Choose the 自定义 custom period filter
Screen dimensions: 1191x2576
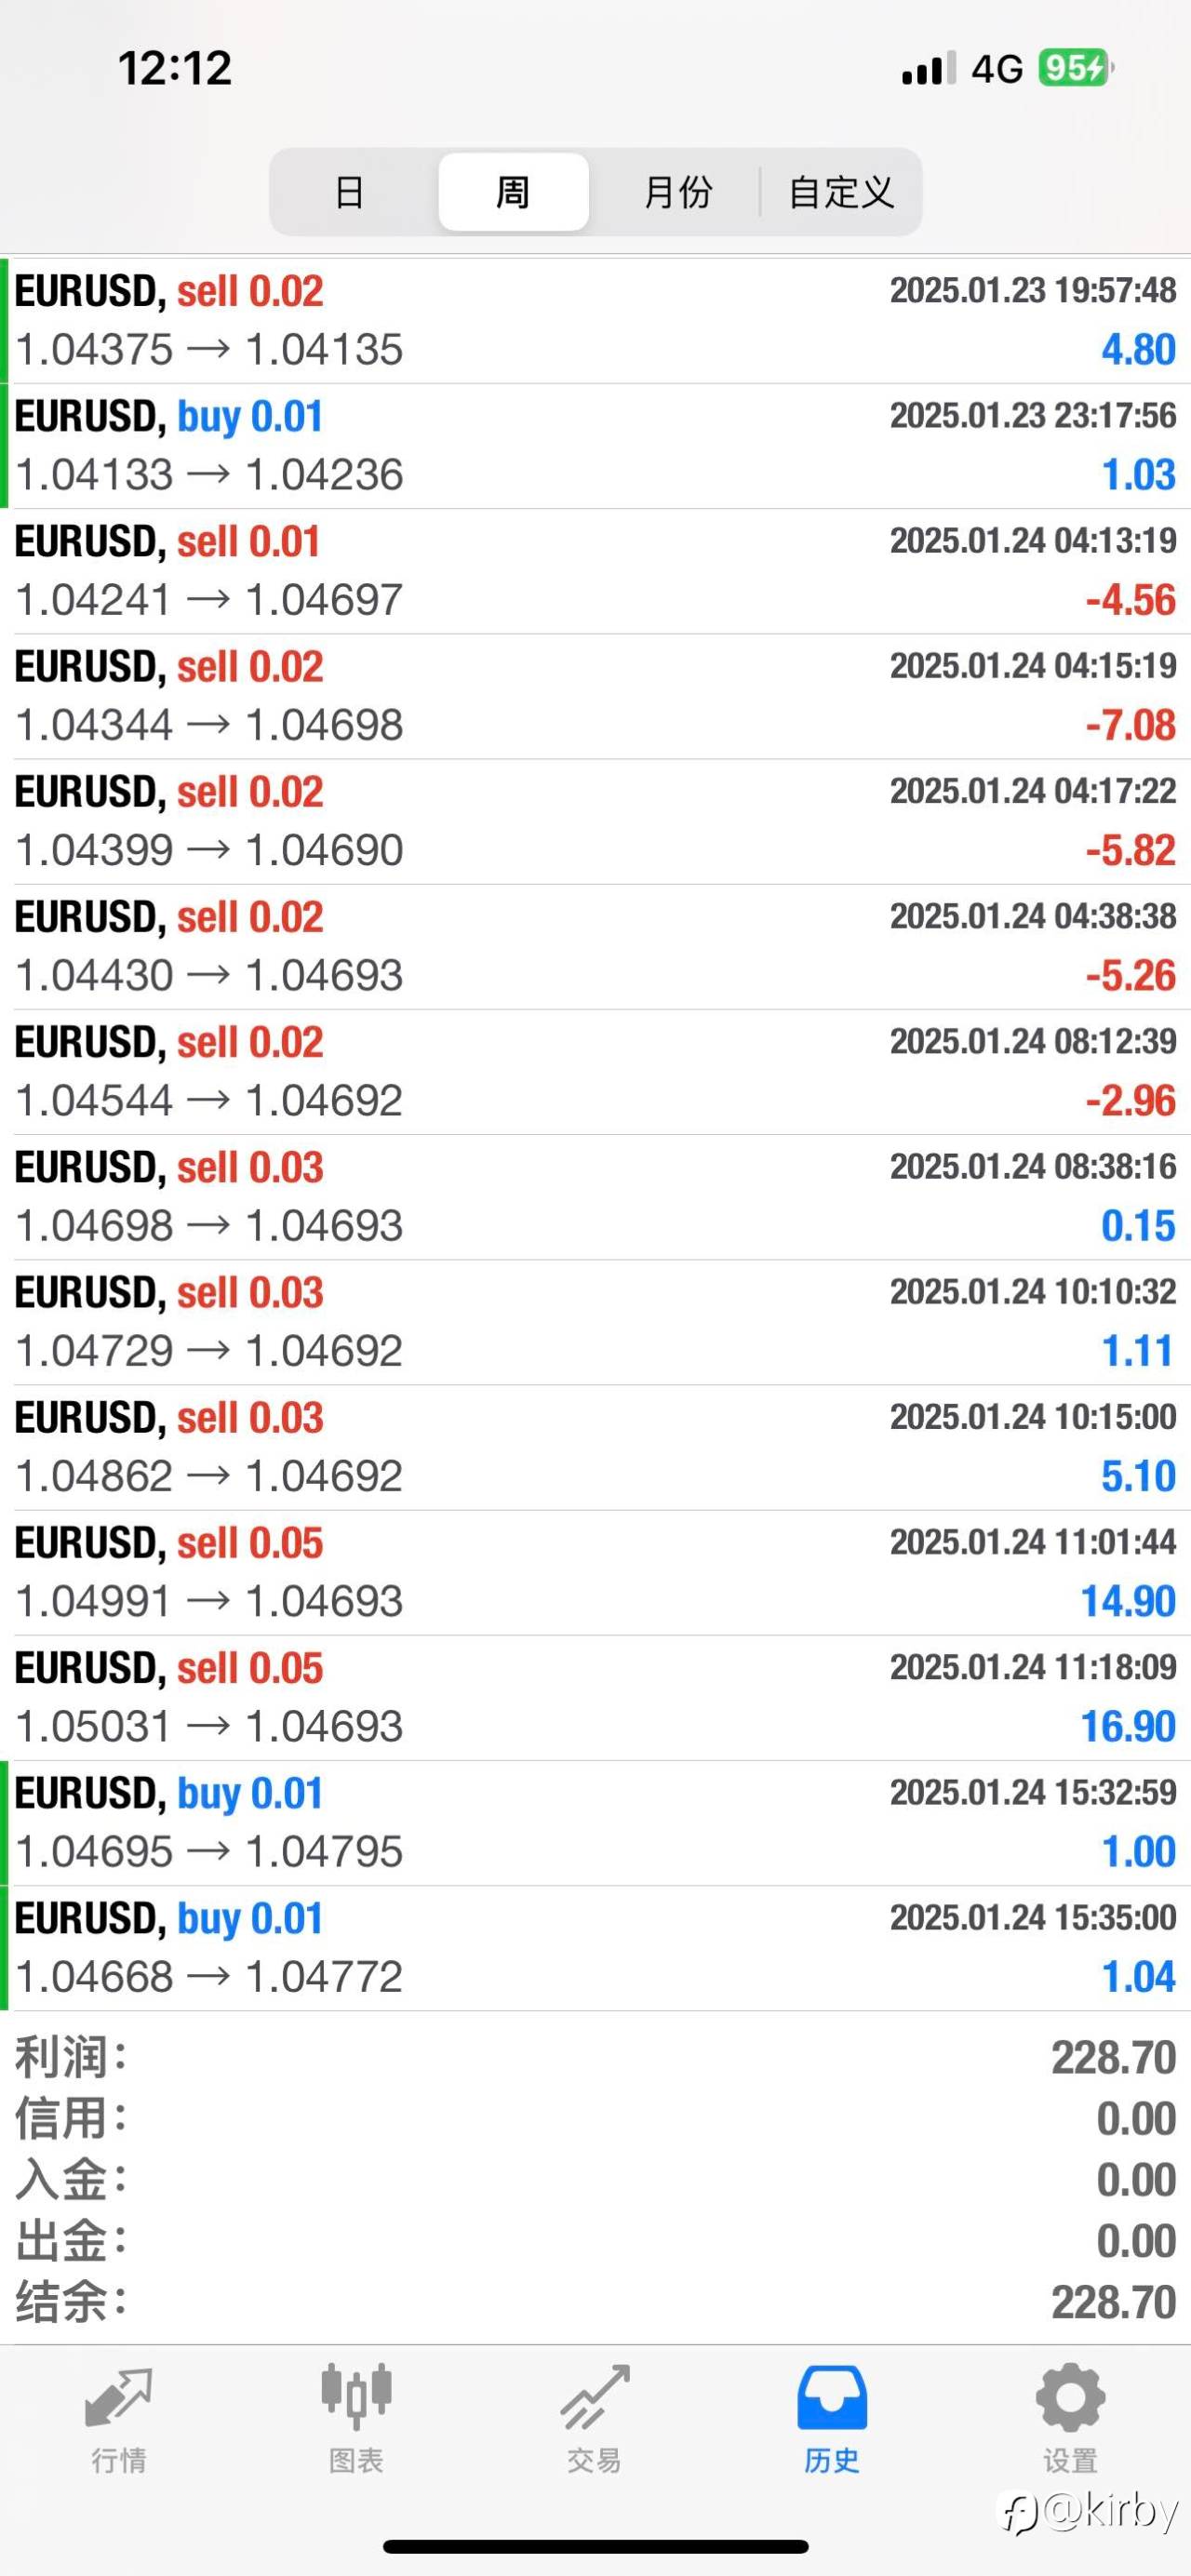[x=841, y=192]
